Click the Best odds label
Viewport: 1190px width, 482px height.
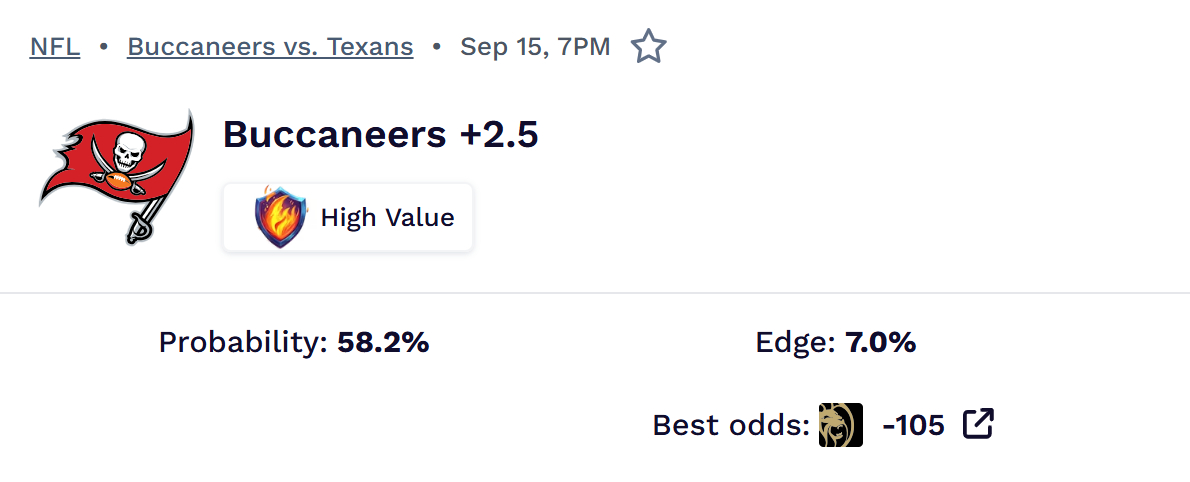click(x=732, y=425)
